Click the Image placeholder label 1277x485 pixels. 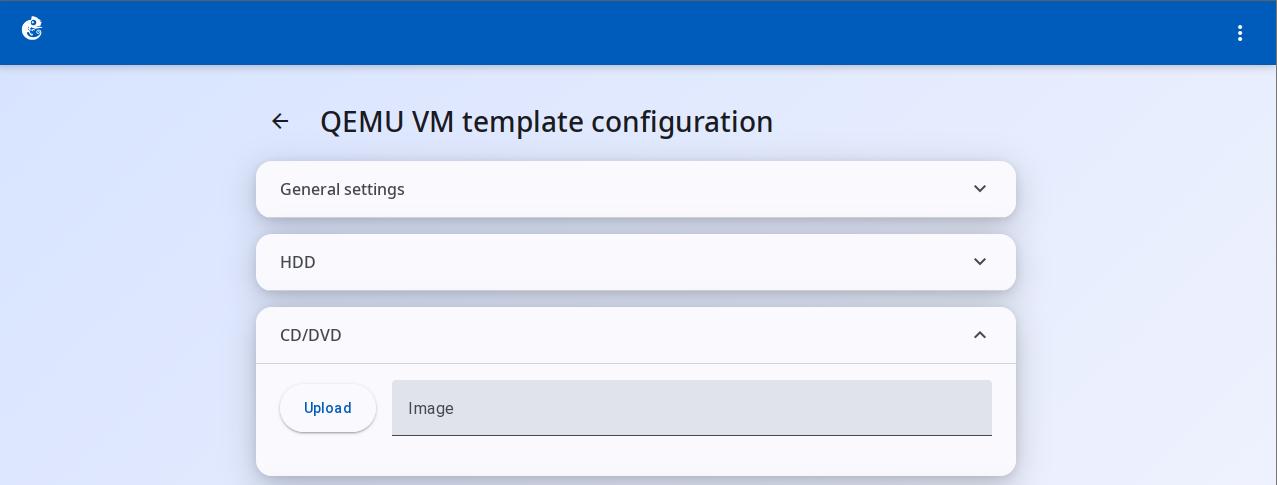pos(431,408)
